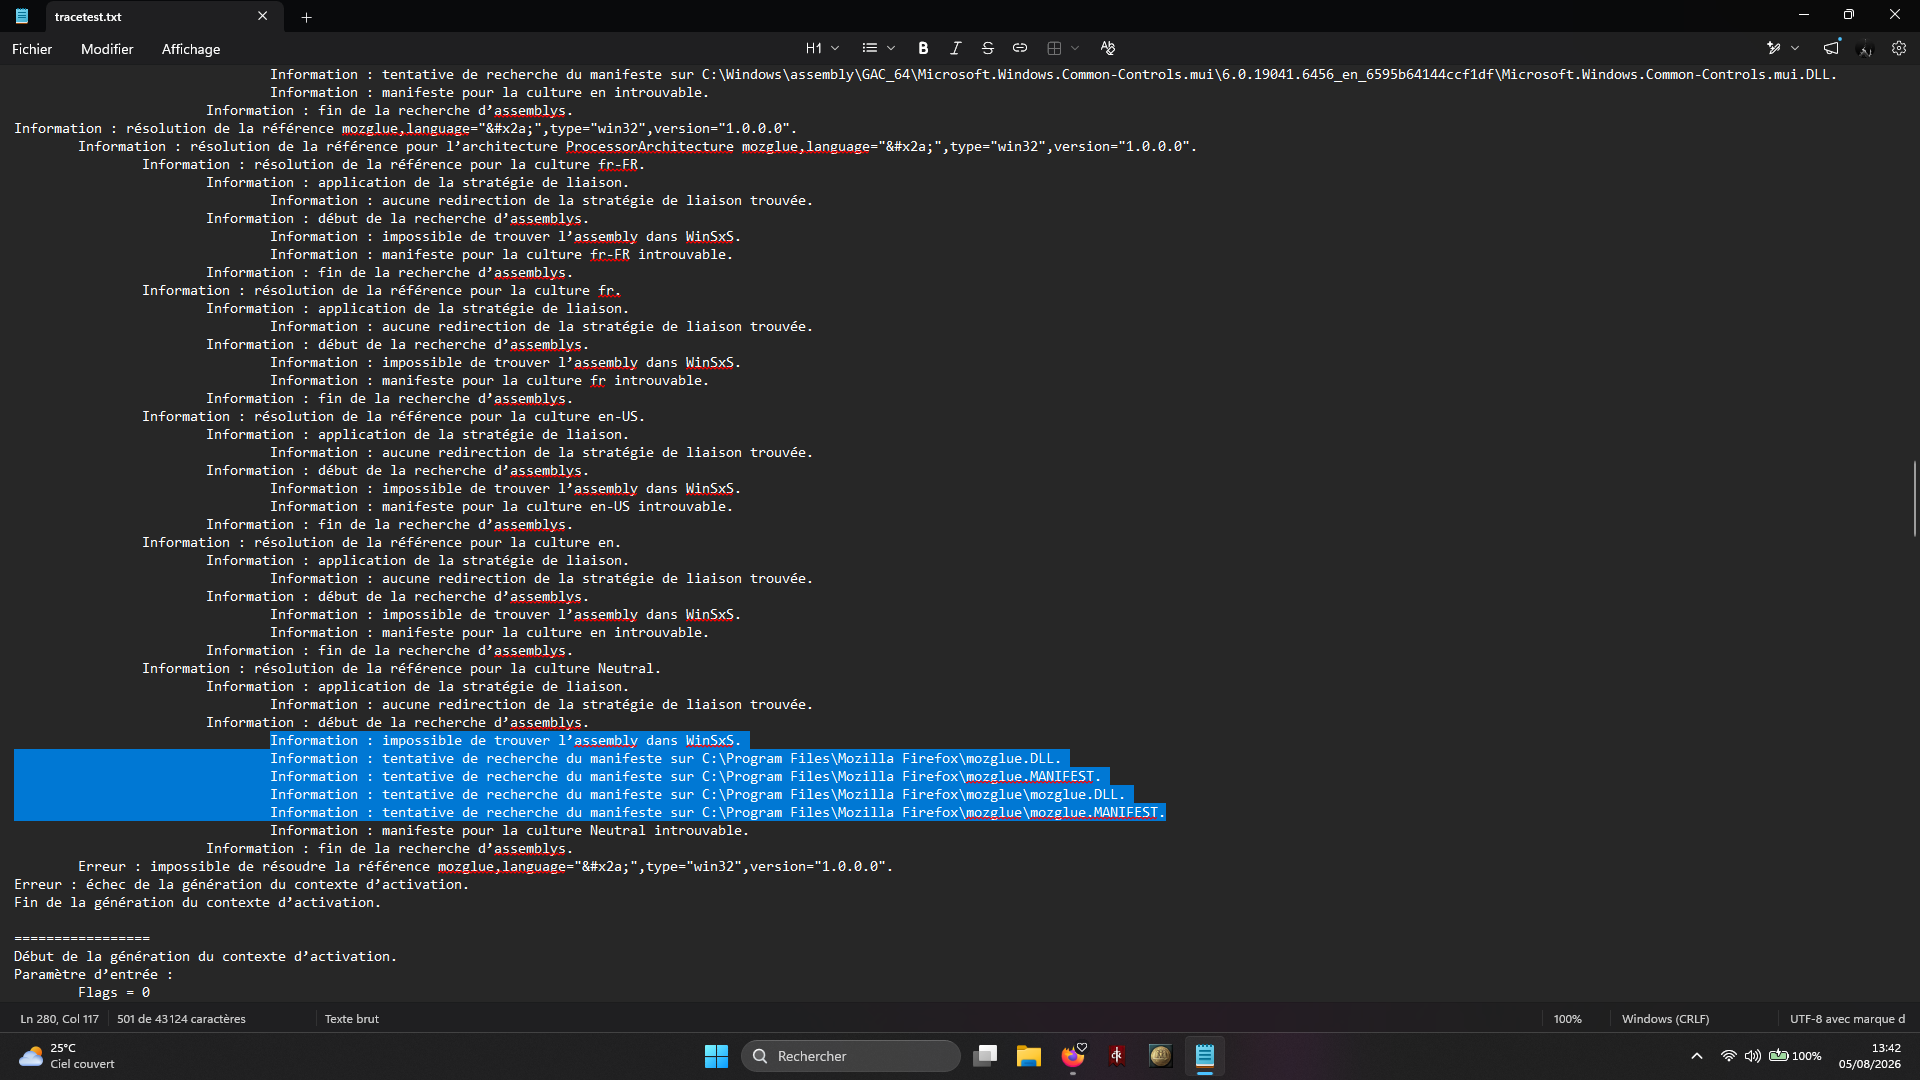Click the Rechercher taskbar search box

pyautogui.click(x=851, y=1056)
